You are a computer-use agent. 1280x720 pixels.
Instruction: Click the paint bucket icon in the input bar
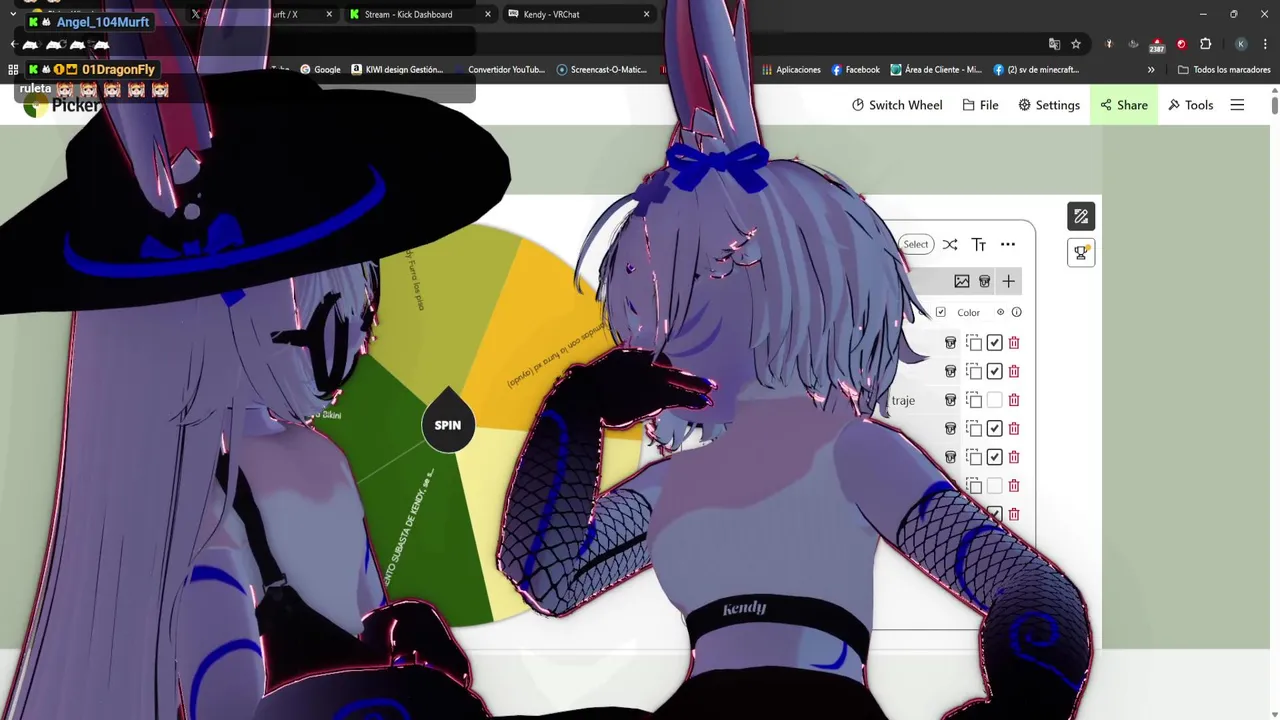click(x=985, y=282)
